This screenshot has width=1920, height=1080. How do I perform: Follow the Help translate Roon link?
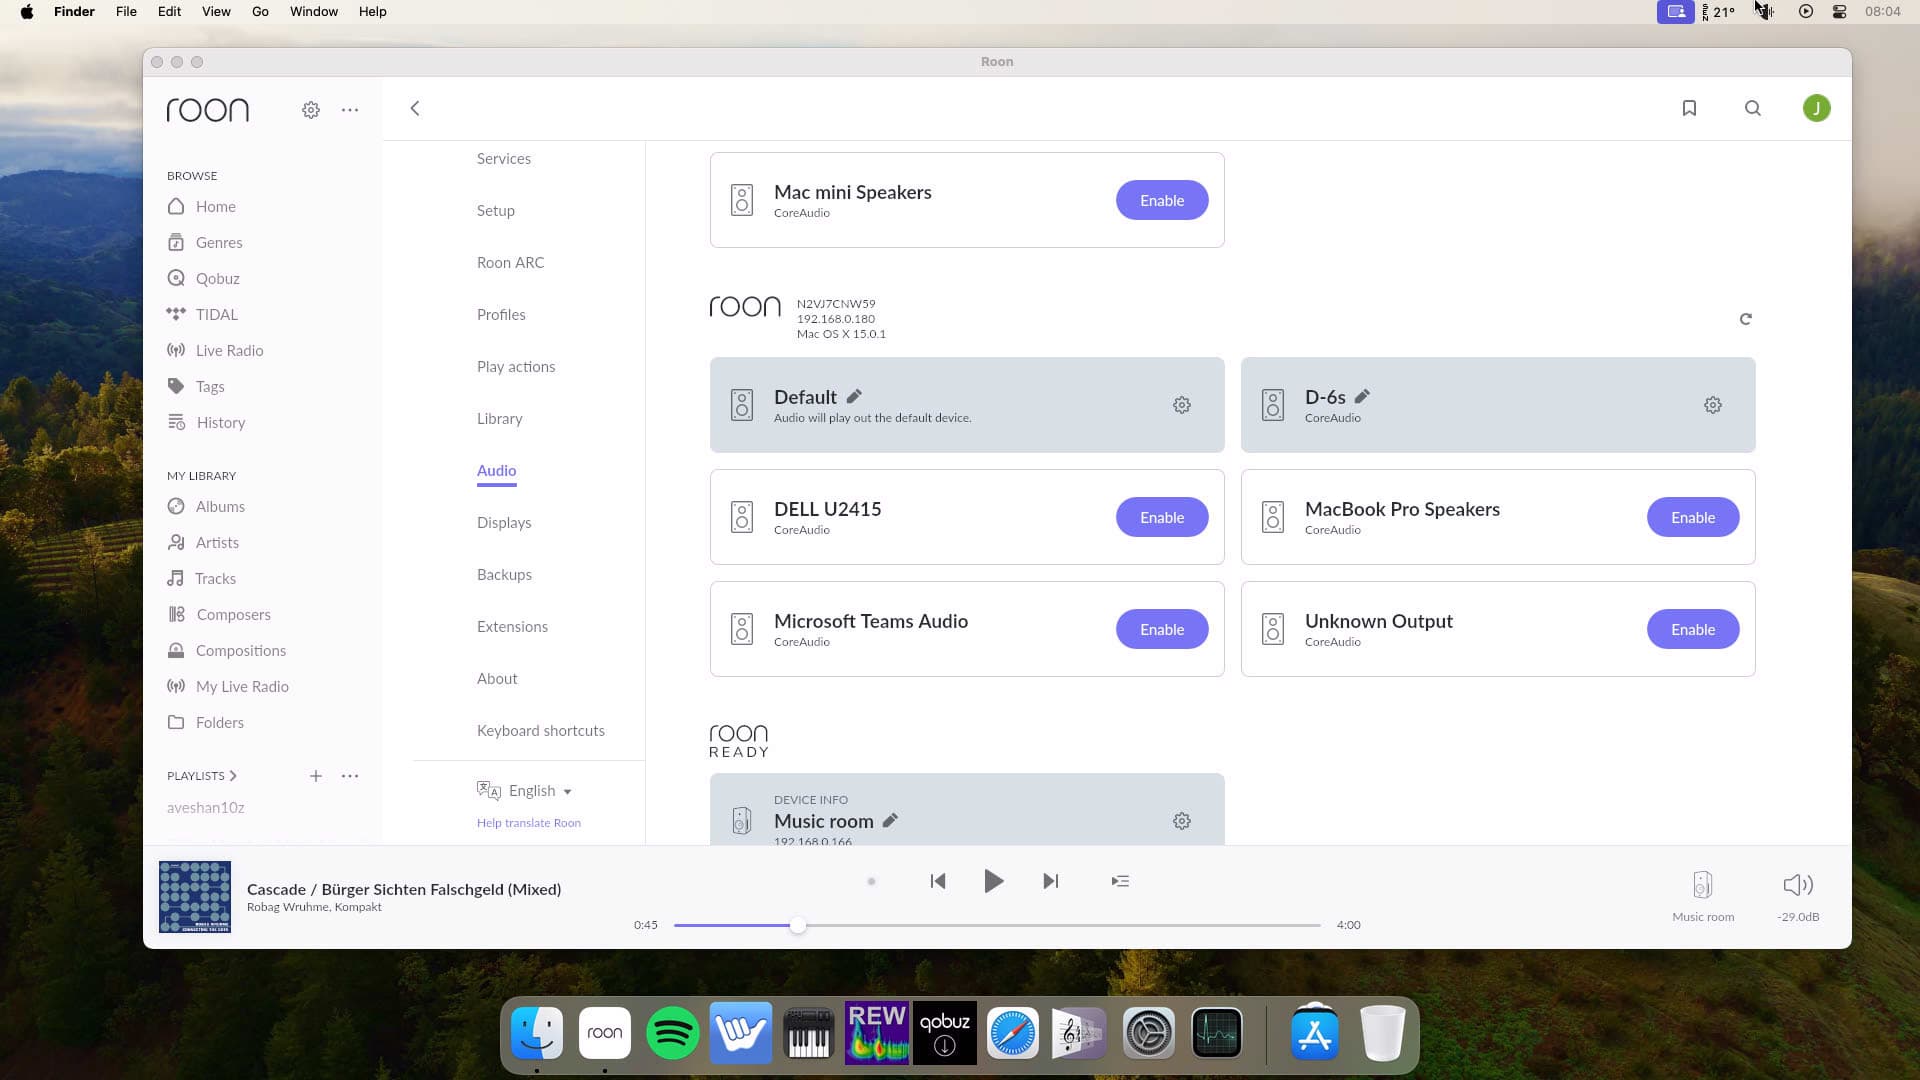pyautogui.click(x=529, y=823)
